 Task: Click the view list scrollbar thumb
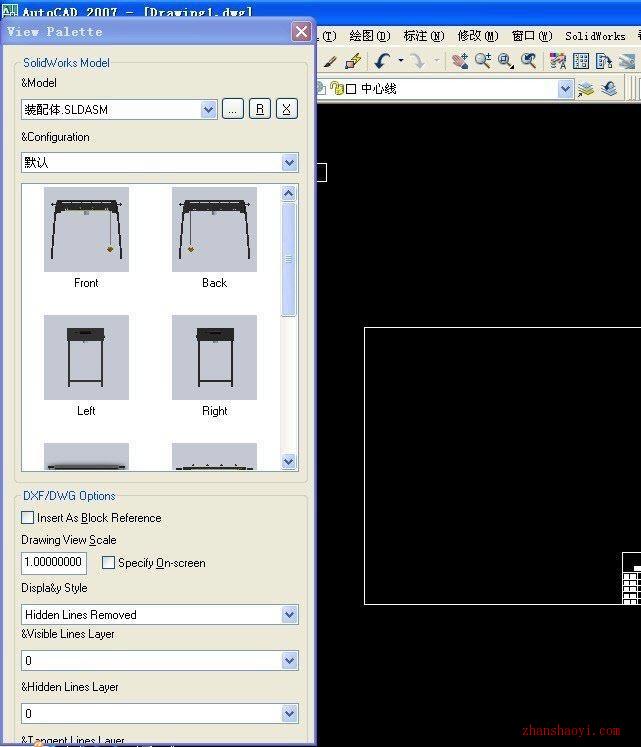pyautogui.click(x=288, y=259)
